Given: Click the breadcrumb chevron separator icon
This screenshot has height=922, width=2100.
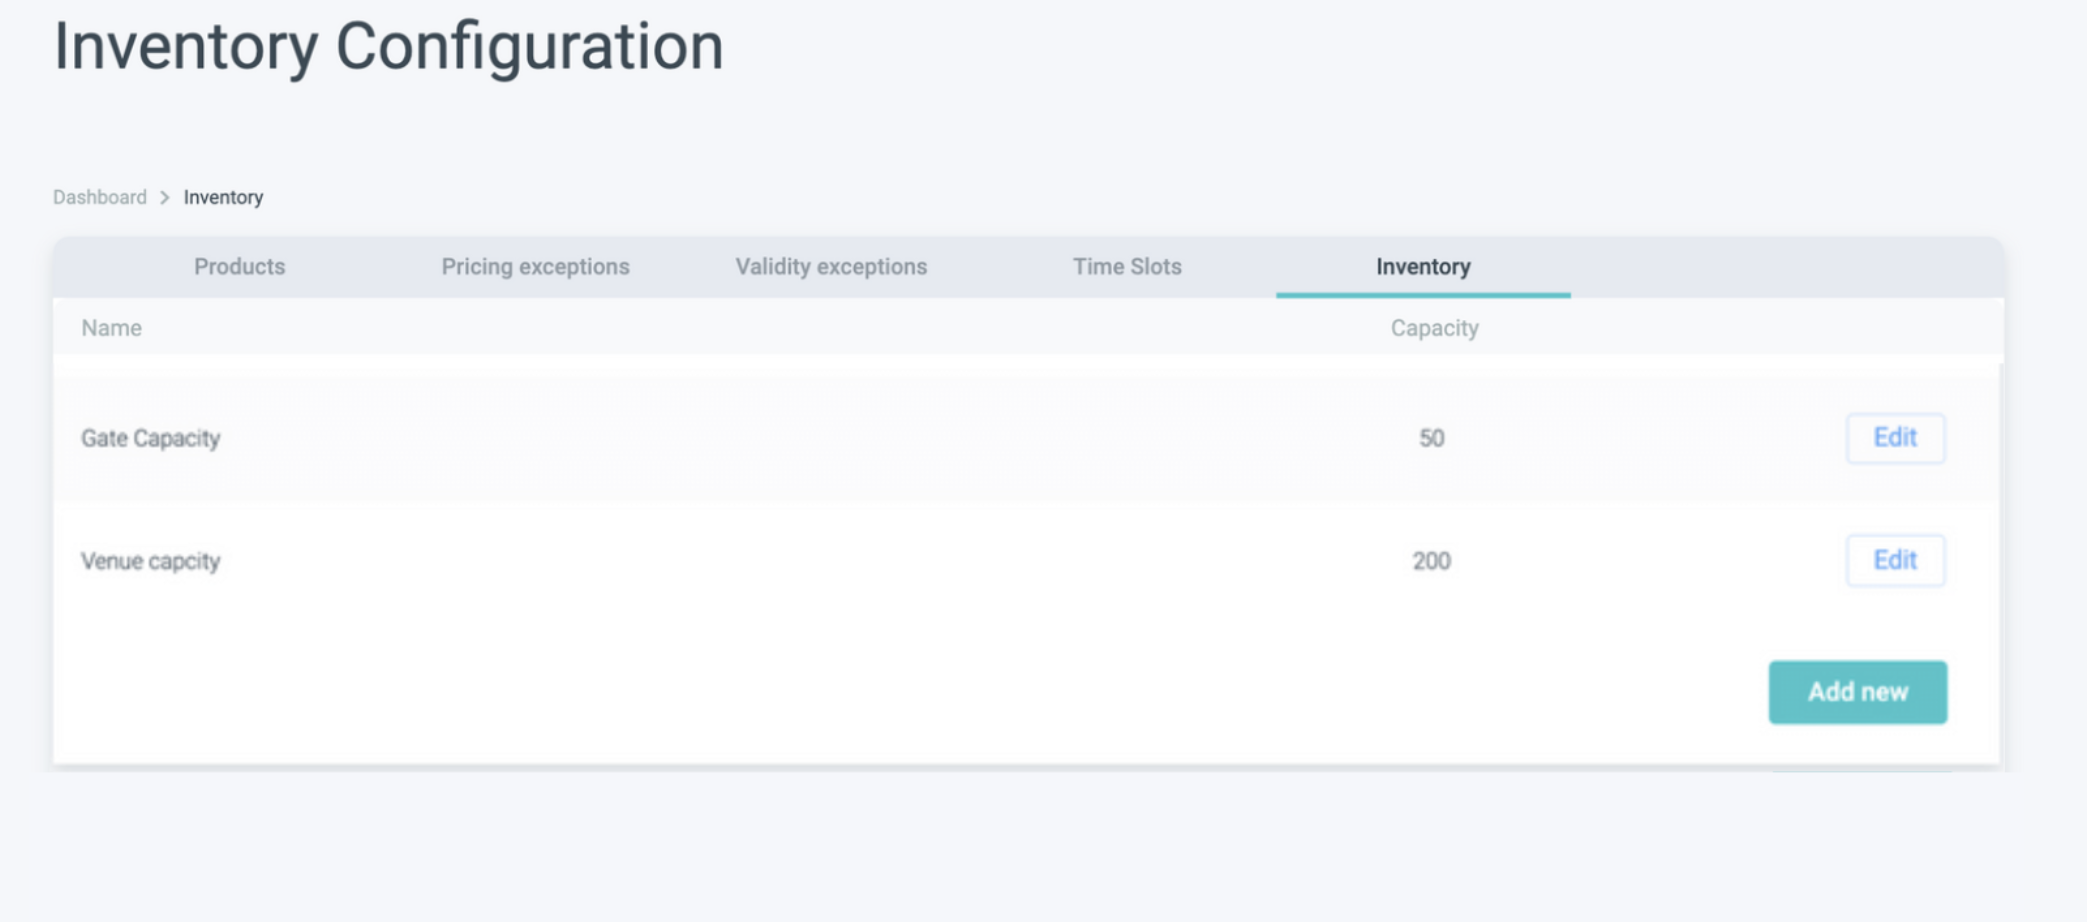Looking at the screenshot, I should pyautogui.click(x=165, y=197).
